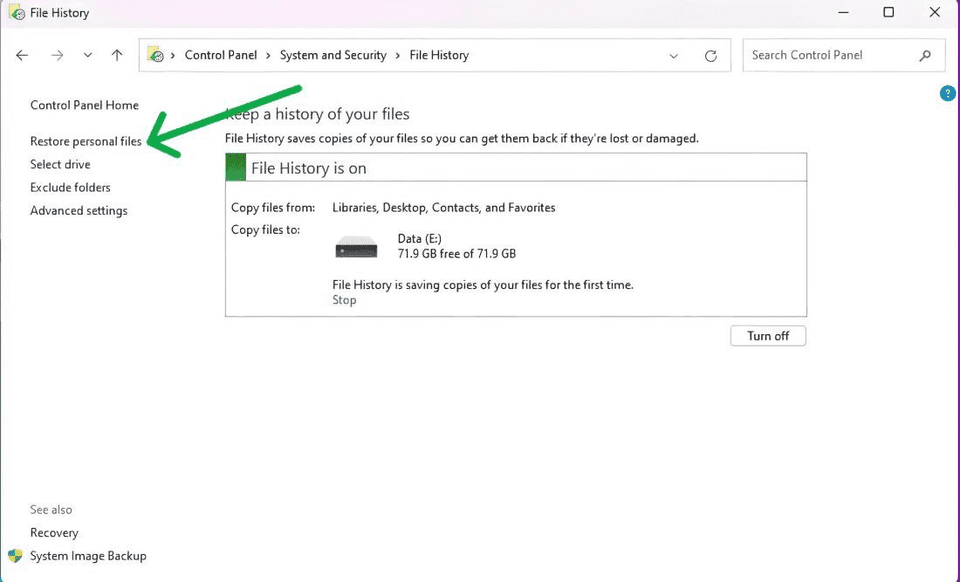Open Advanced settings in the sidebar
Image resolution: width=960 pixels, height=582 pixels.
(78, 210)
